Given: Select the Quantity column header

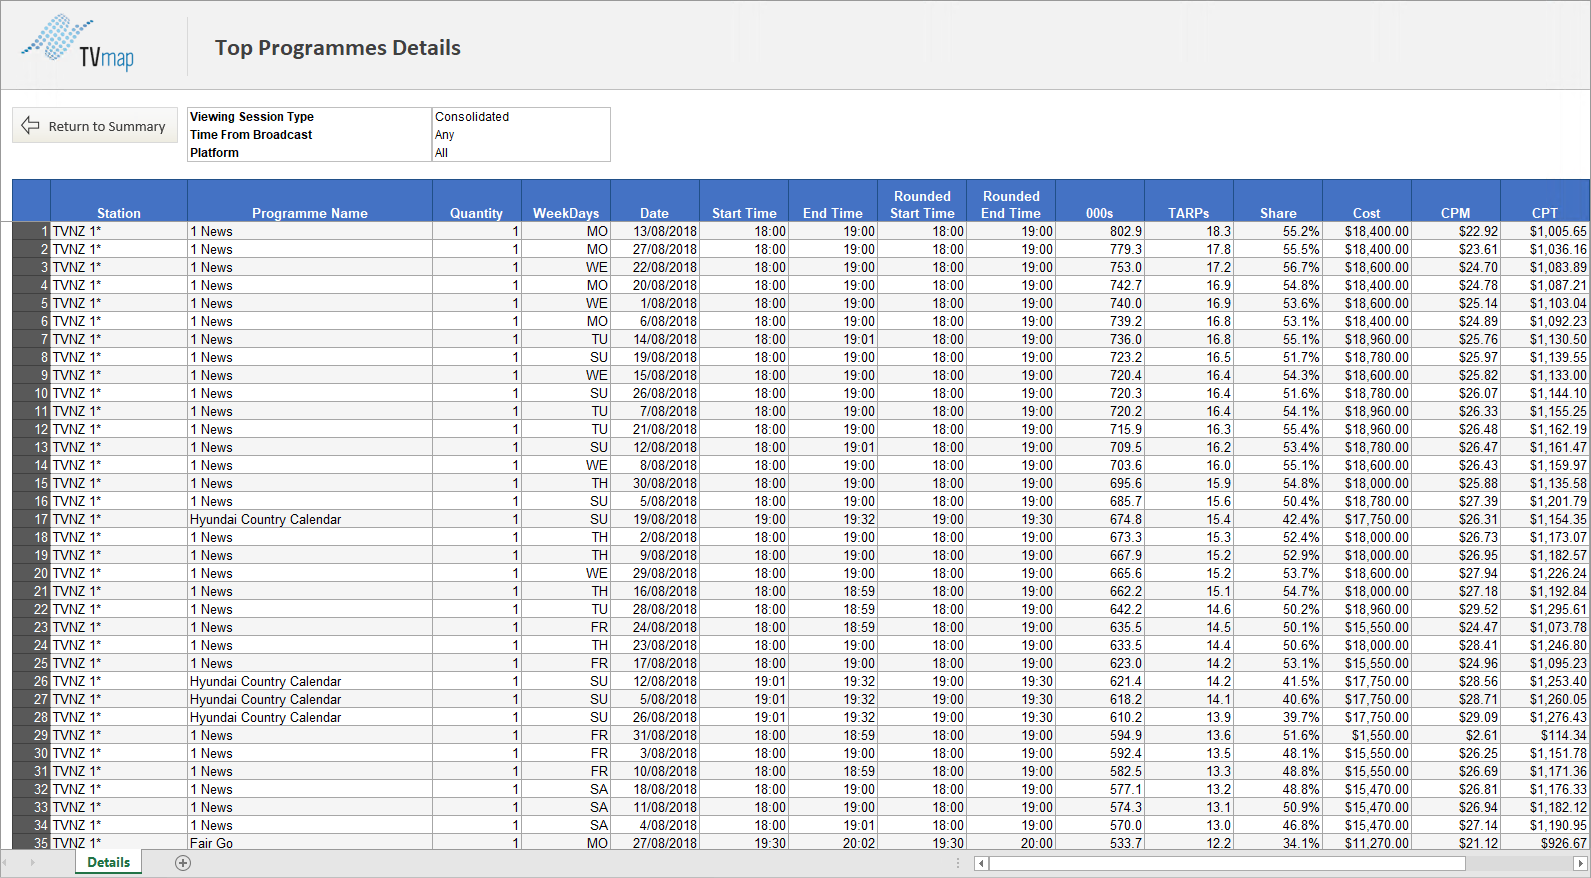Looking at the screenshot, I should pos(476,201).
